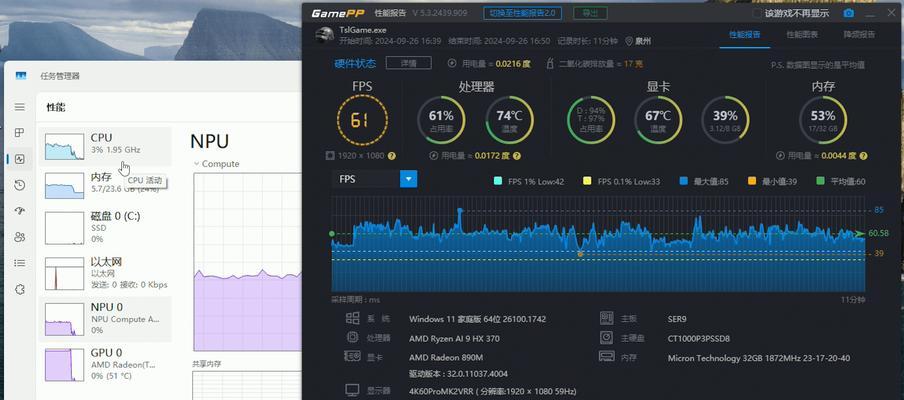Screen dimensions: 904x400
Task: Click graphics card D:94% T:97% usage gauge
Action: [591, 120]
